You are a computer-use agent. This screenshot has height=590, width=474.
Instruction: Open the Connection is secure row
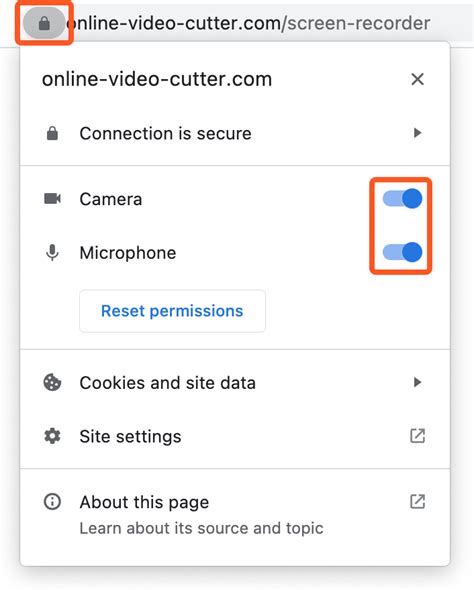tap(235, 133)
